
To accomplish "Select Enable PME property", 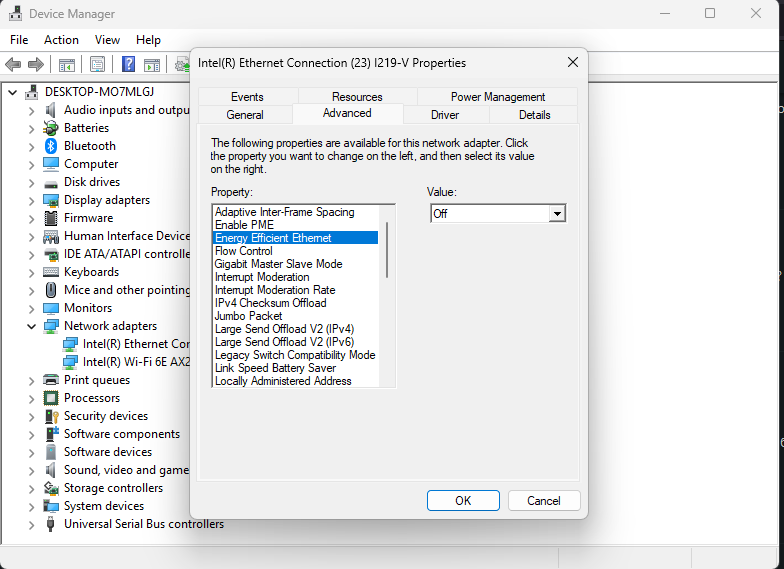I will (295, 224).
